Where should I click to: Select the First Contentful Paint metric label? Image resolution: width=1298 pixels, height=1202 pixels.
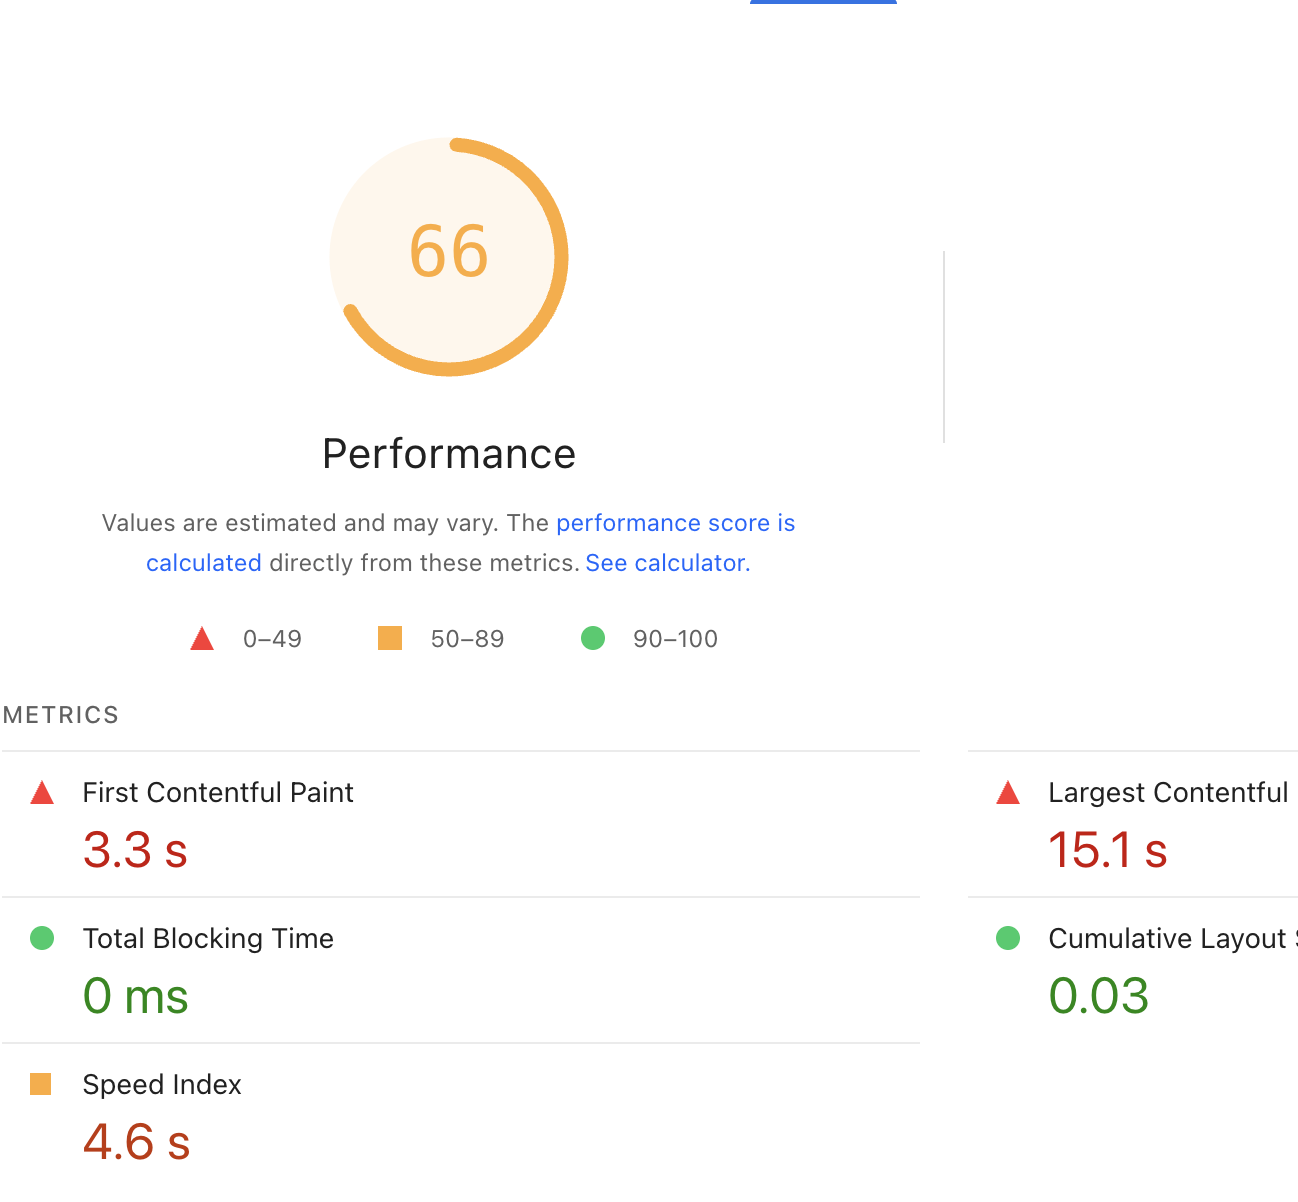(218, 793)
